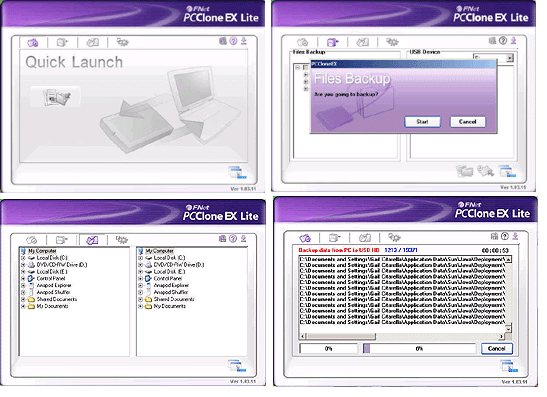Click horizontal scrollbar thumb under backup log
Screen dimensions: 547x397
(341, 336)
